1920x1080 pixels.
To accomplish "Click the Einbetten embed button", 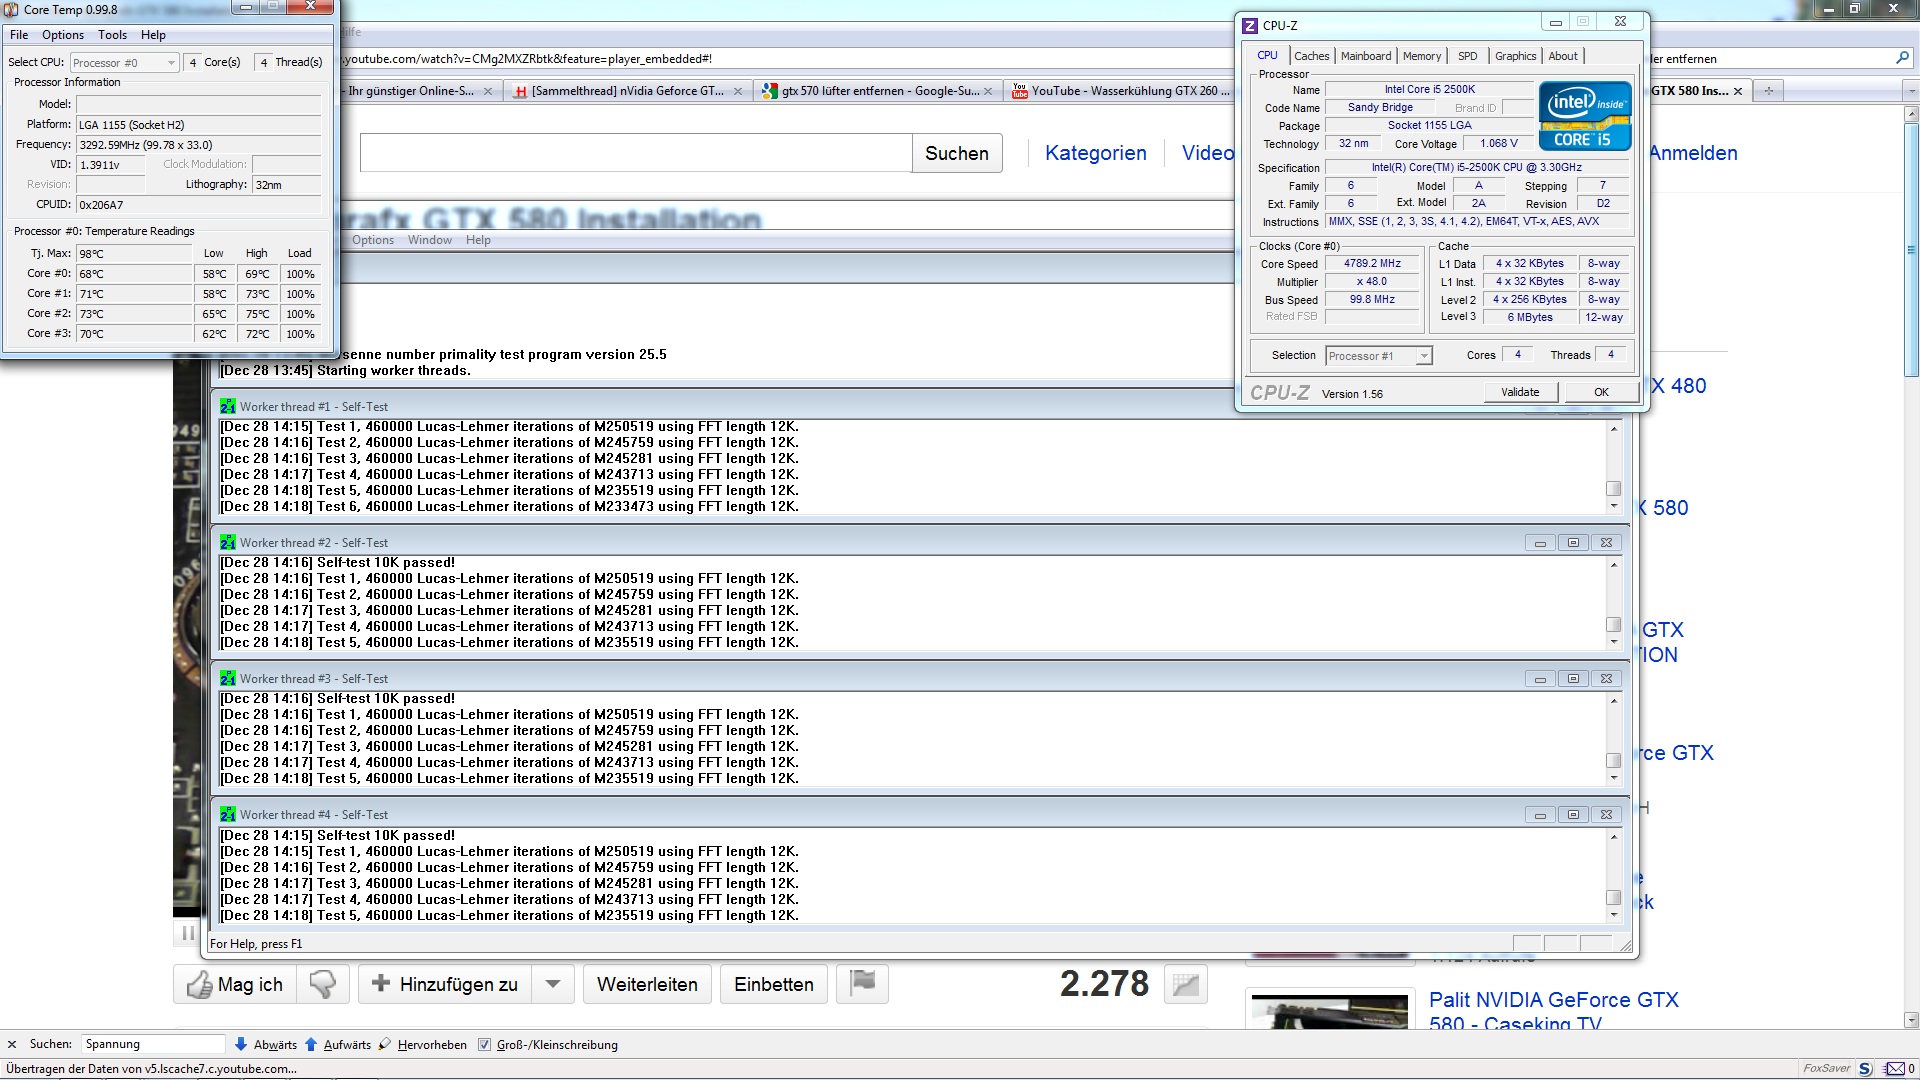I will click(x=774, y=984).
